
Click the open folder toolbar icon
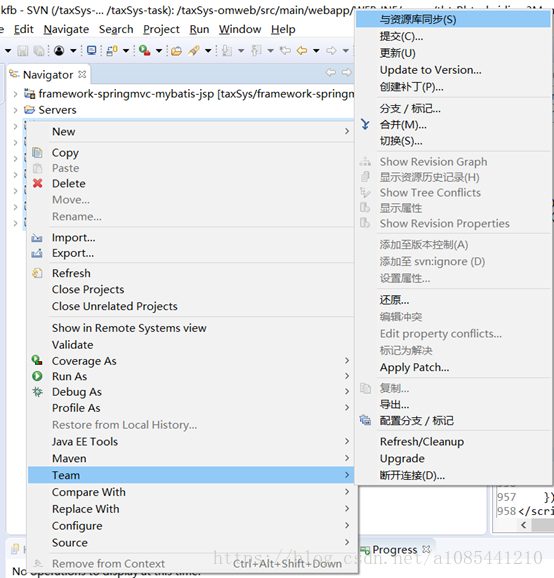[176, 51]
